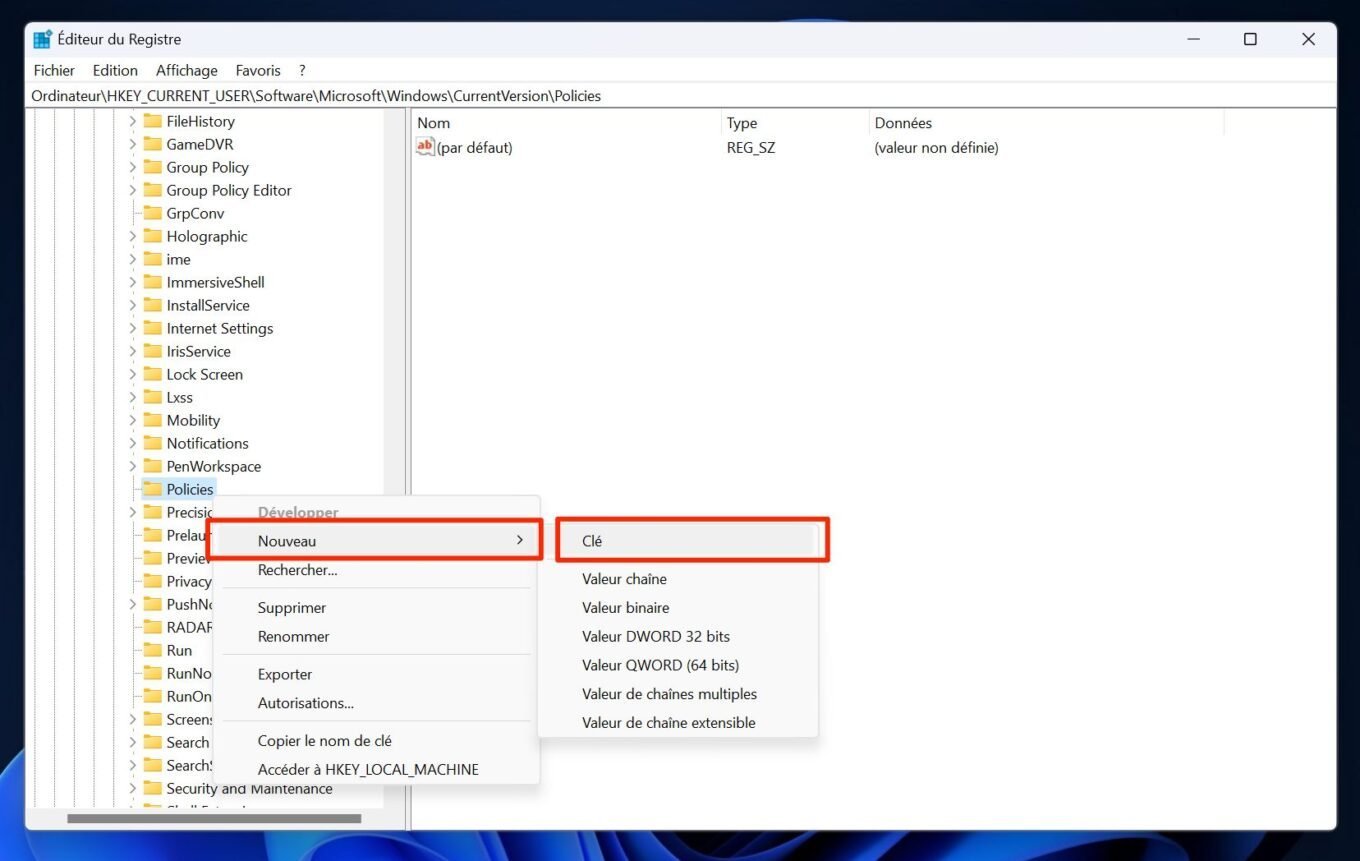The image size is (1360, 861).
Task: Open the Favoris menu
Action: coord(258,70)
